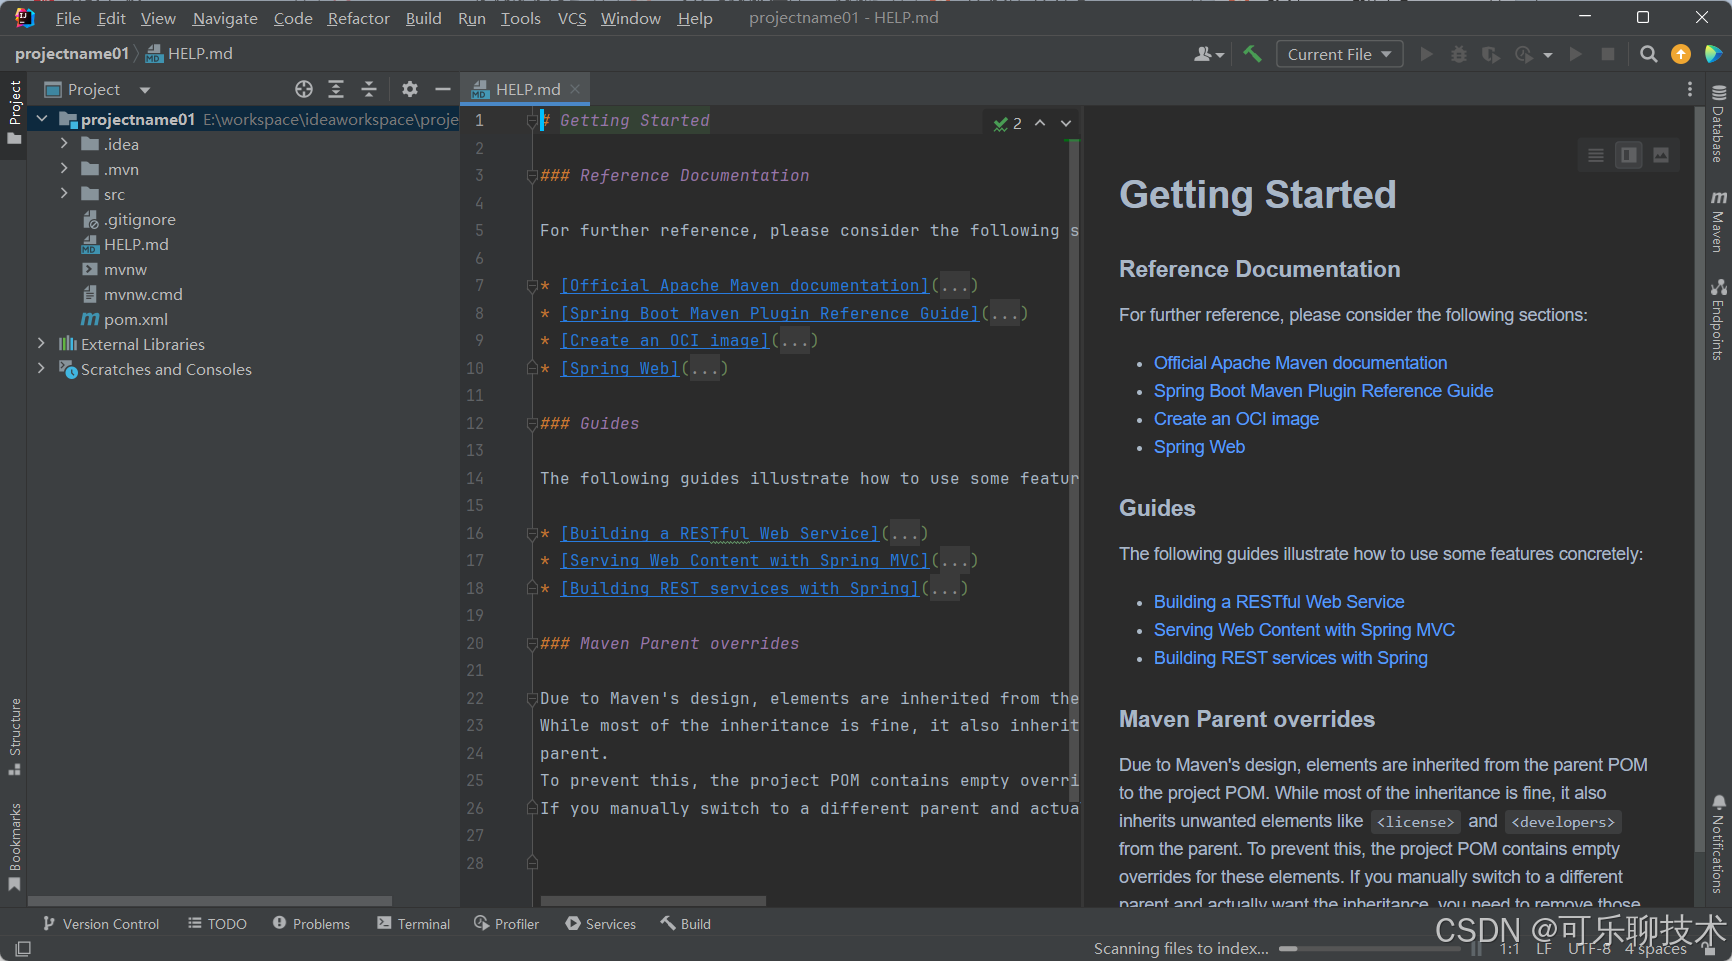Image resolution: width=1732 pixels, height=961 pixels.
Task: Open Search Everywhere magnifier icon
Action: pyautogui.click(x=1649, y=54)
